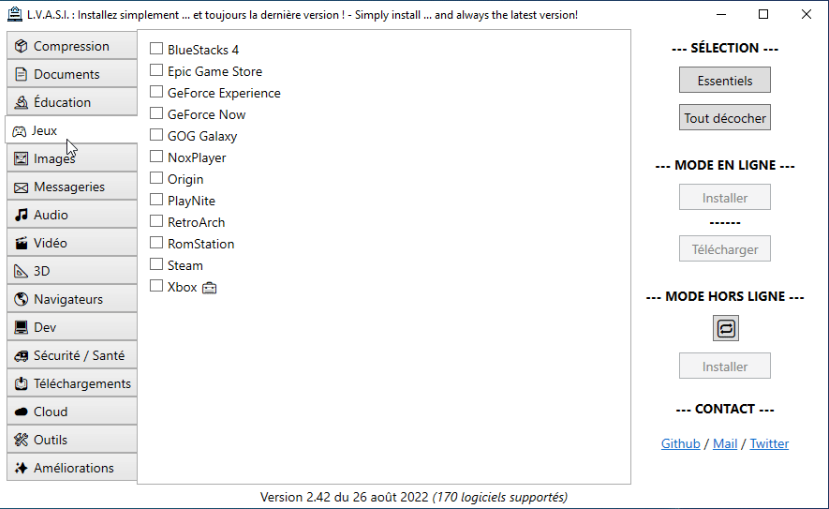The image size is (829, 509).
Task: Click the Jeux gamepad icon
Action: point(19,131)
